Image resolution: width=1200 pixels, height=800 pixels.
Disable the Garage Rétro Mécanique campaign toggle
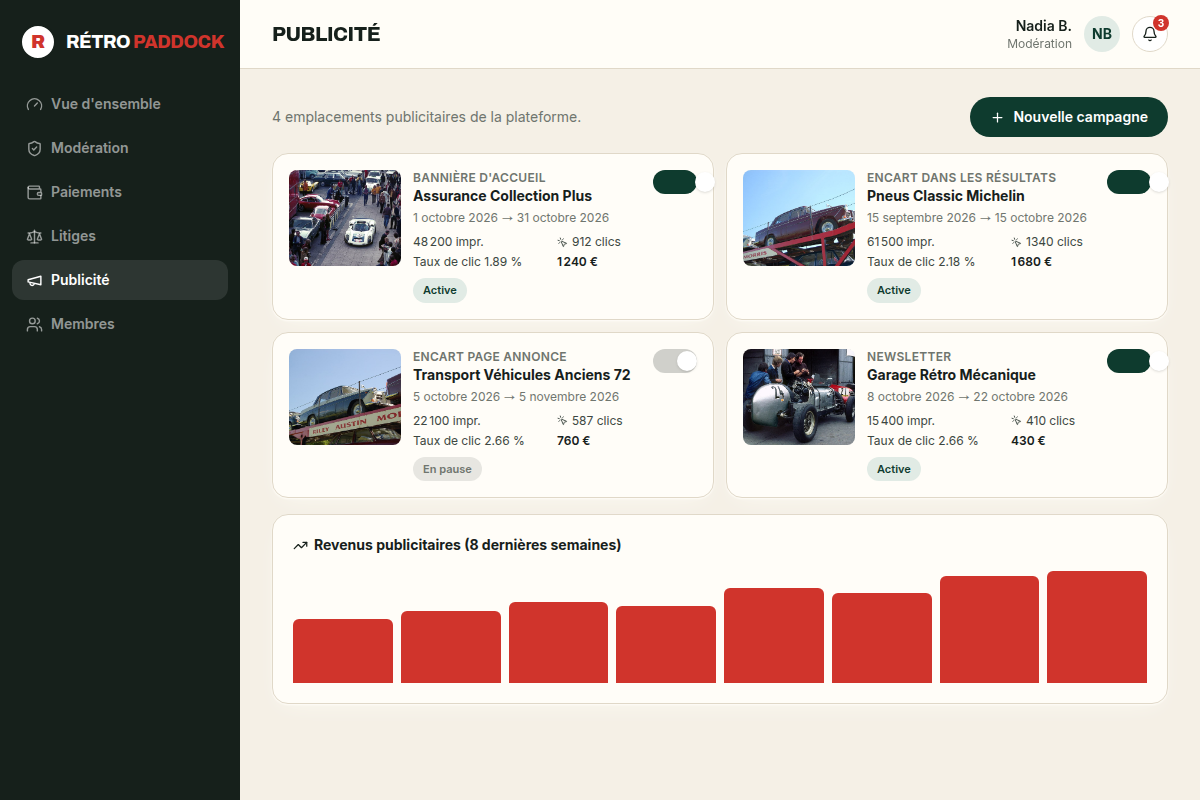point(1129,361)
